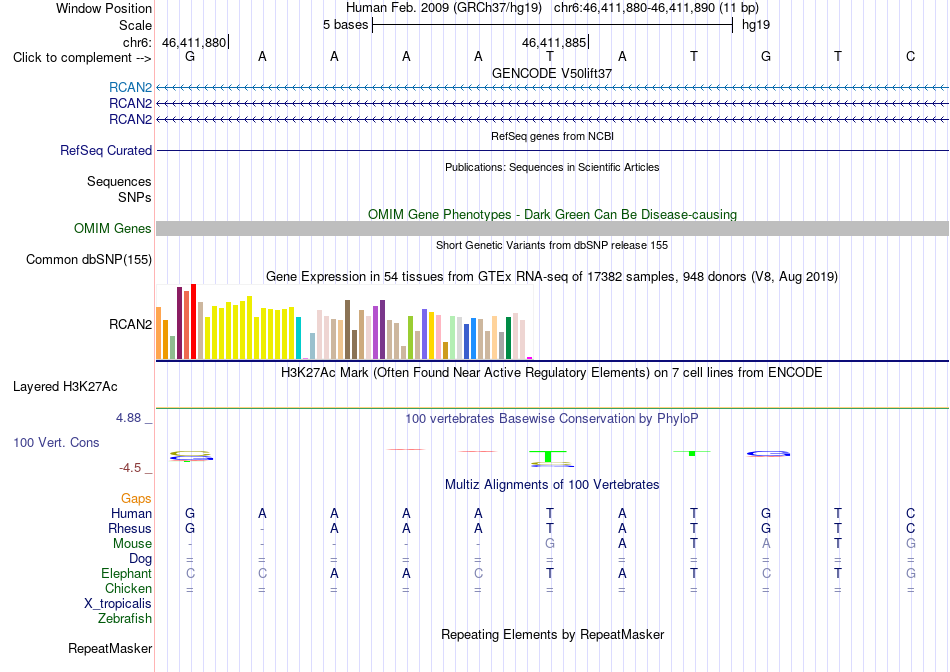Open the H3K27Ac Mark ENCODE track title
Image resolution: width=950 pixels, height=672 pixels.
(552, 373)
